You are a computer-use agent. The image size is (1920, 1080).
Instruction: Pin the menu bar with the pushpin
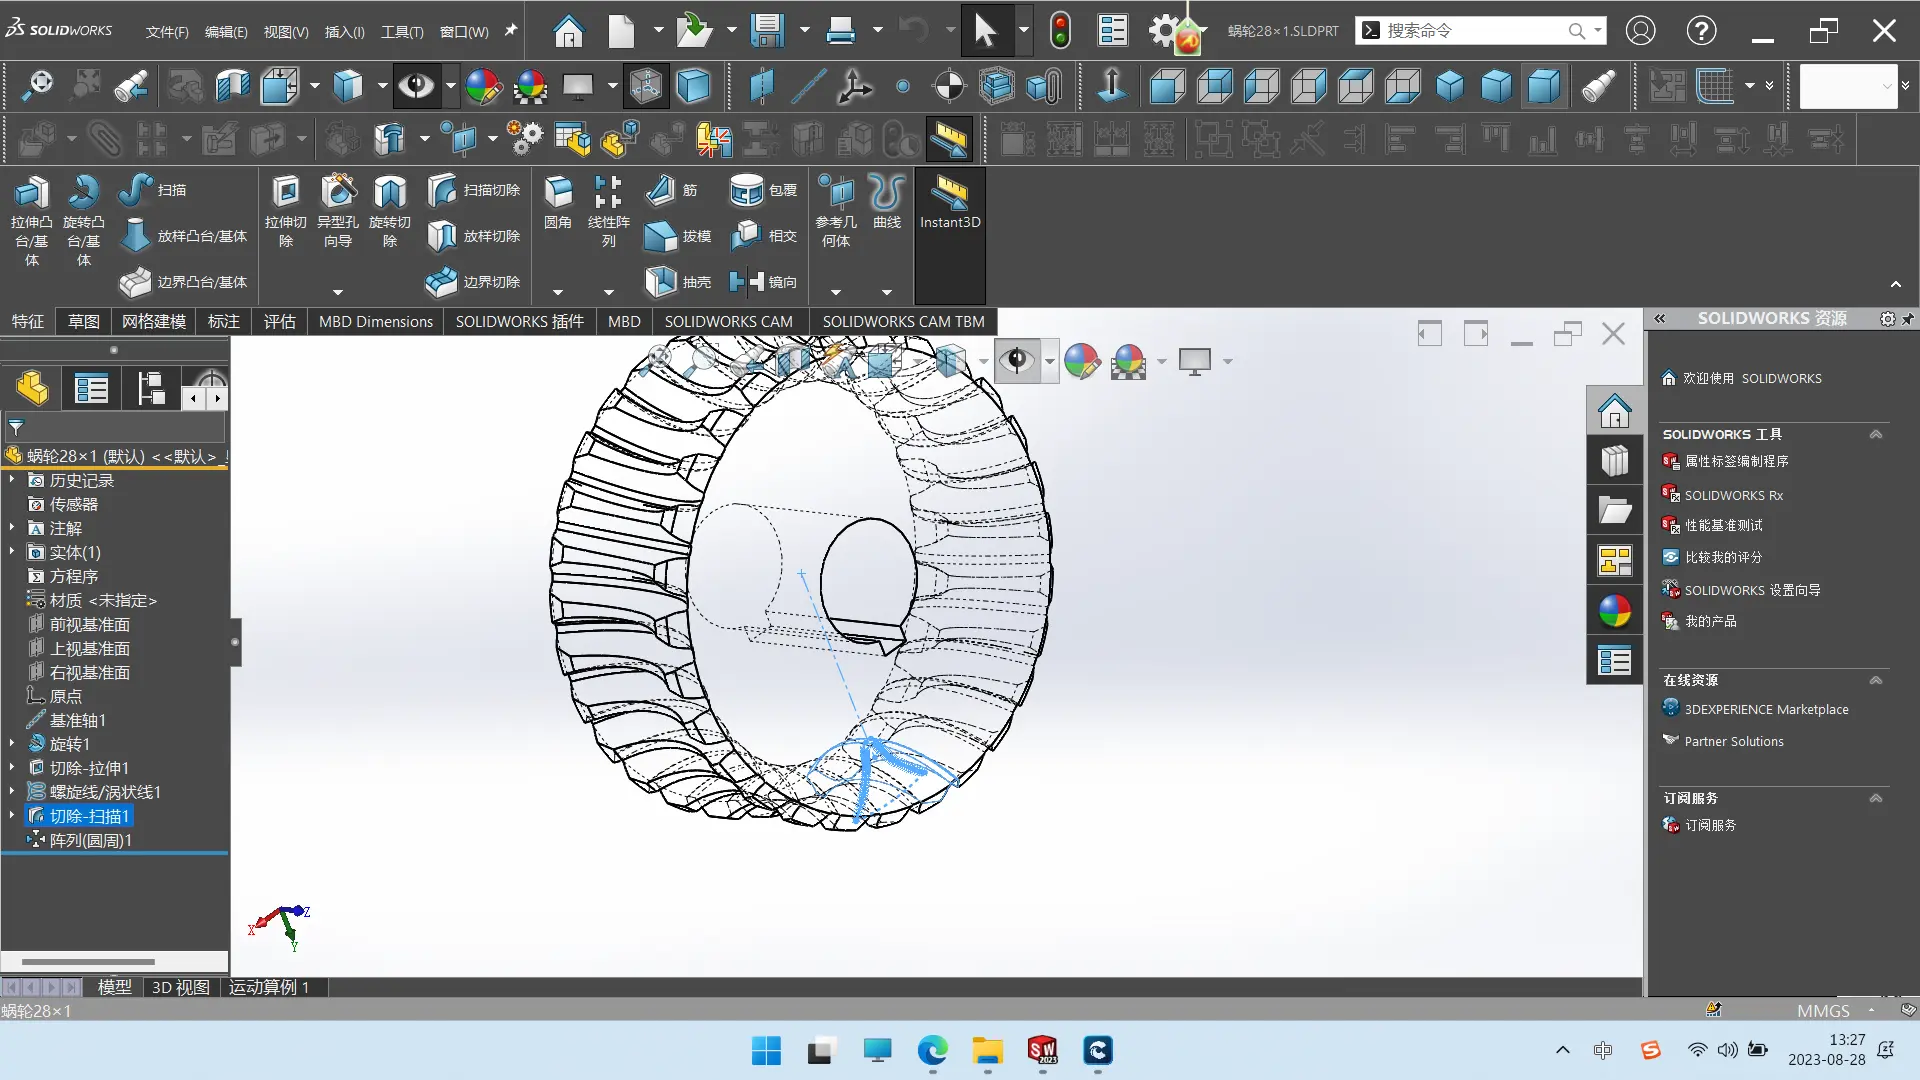(510, 30)
